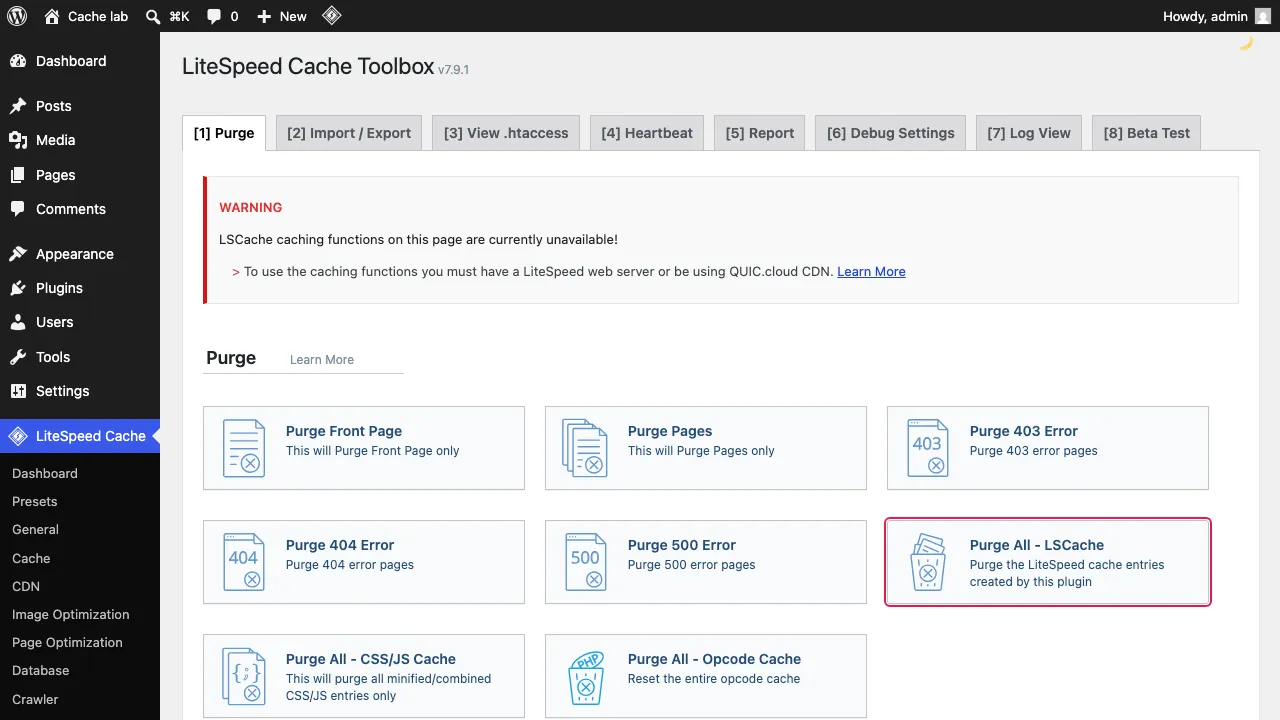Open the Users sidebar menu
1280x720 pixels.
pyautogui.click(x=80, y=322)
